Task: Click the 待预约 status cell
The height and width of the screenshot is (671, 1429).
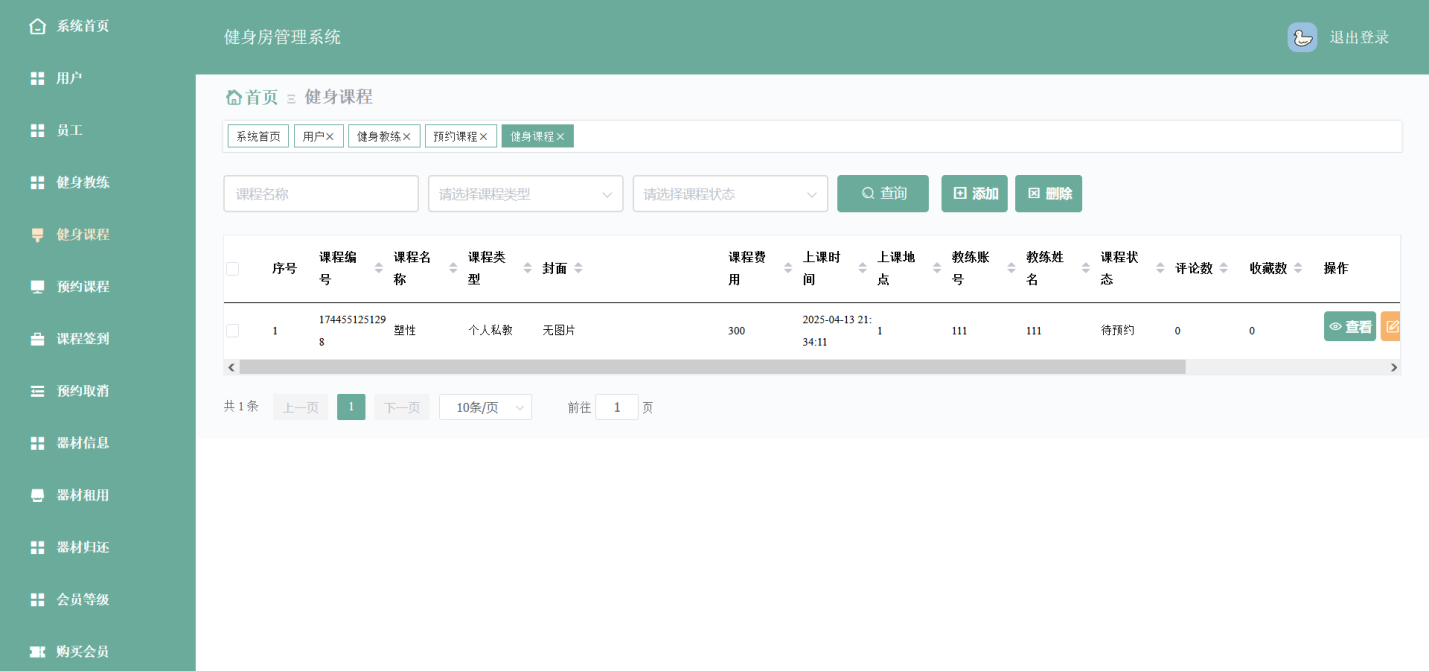Action: [x=1118, y=330]
